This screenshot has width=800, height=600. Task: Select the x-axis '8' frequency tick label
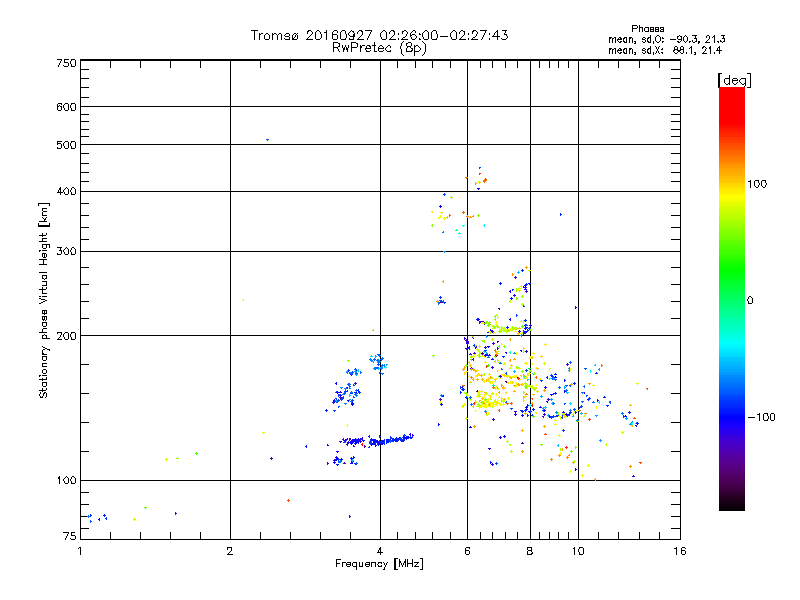click(x=530, y=551)
